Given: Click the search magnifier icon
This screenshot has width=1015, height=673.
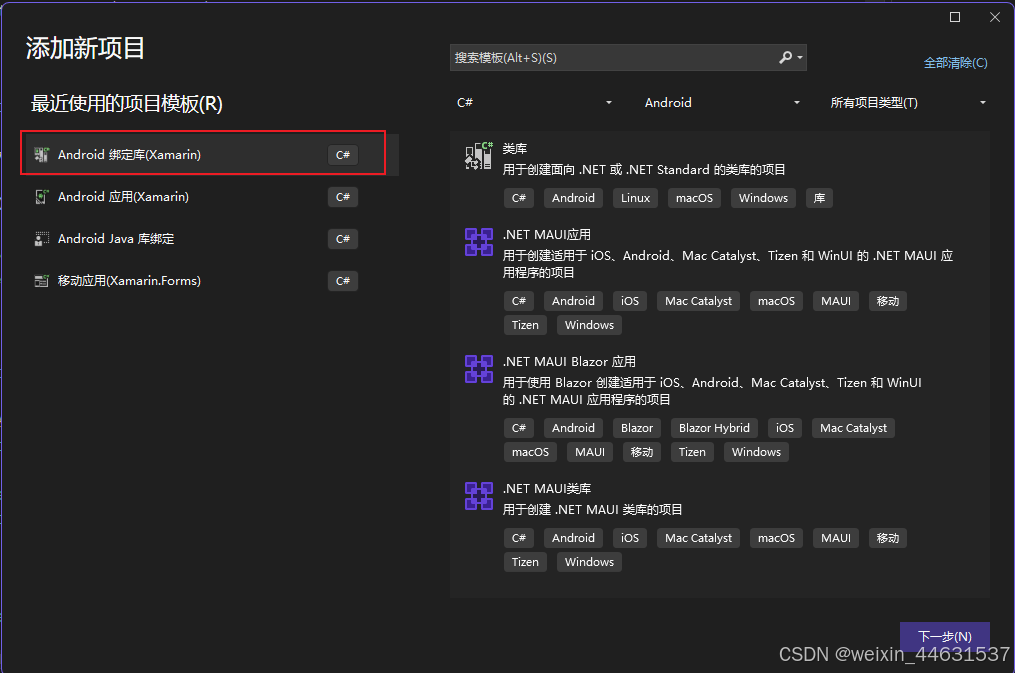Looking at the screenshot, I should tap(785, 58).
